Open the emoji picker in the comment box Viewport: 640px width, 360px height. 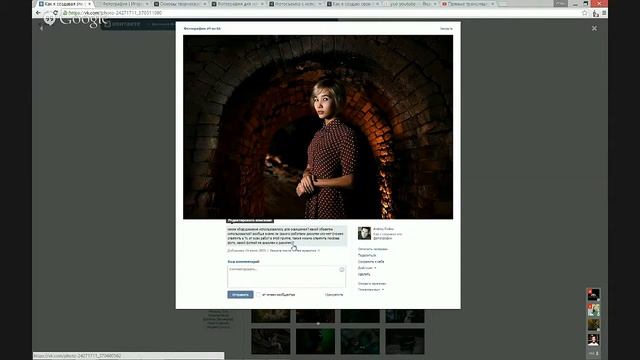(342, 269)
